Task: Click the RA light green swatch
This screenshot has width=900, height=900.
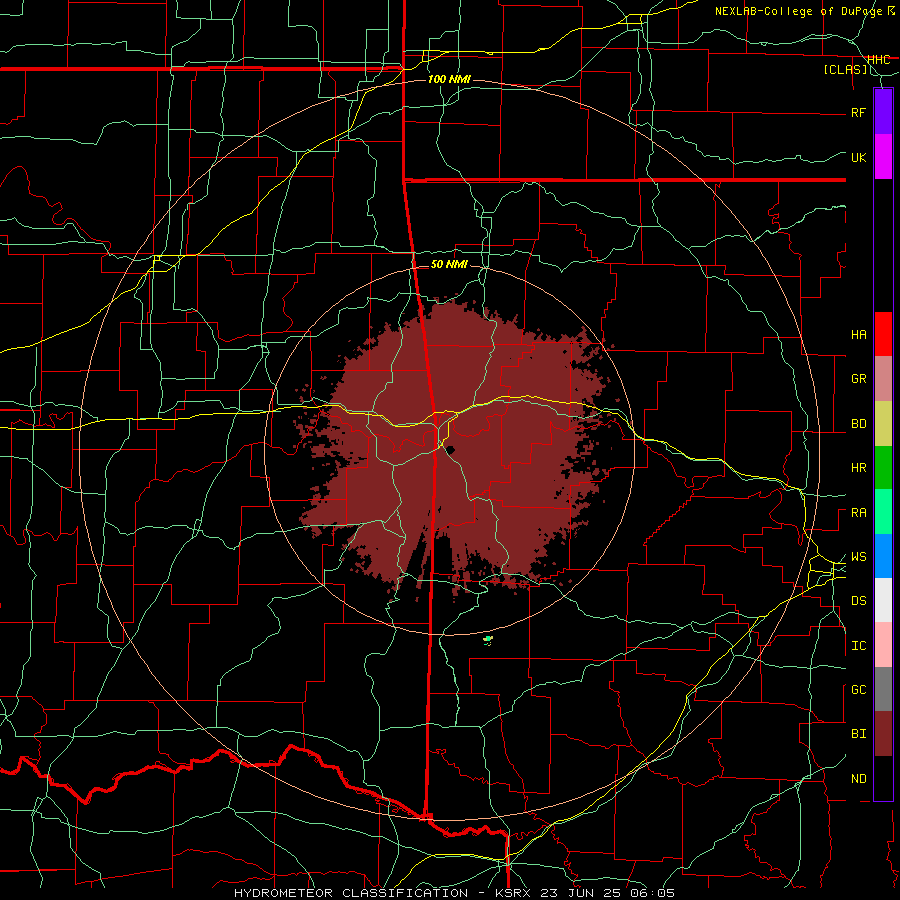Action: tap(883, 512)
